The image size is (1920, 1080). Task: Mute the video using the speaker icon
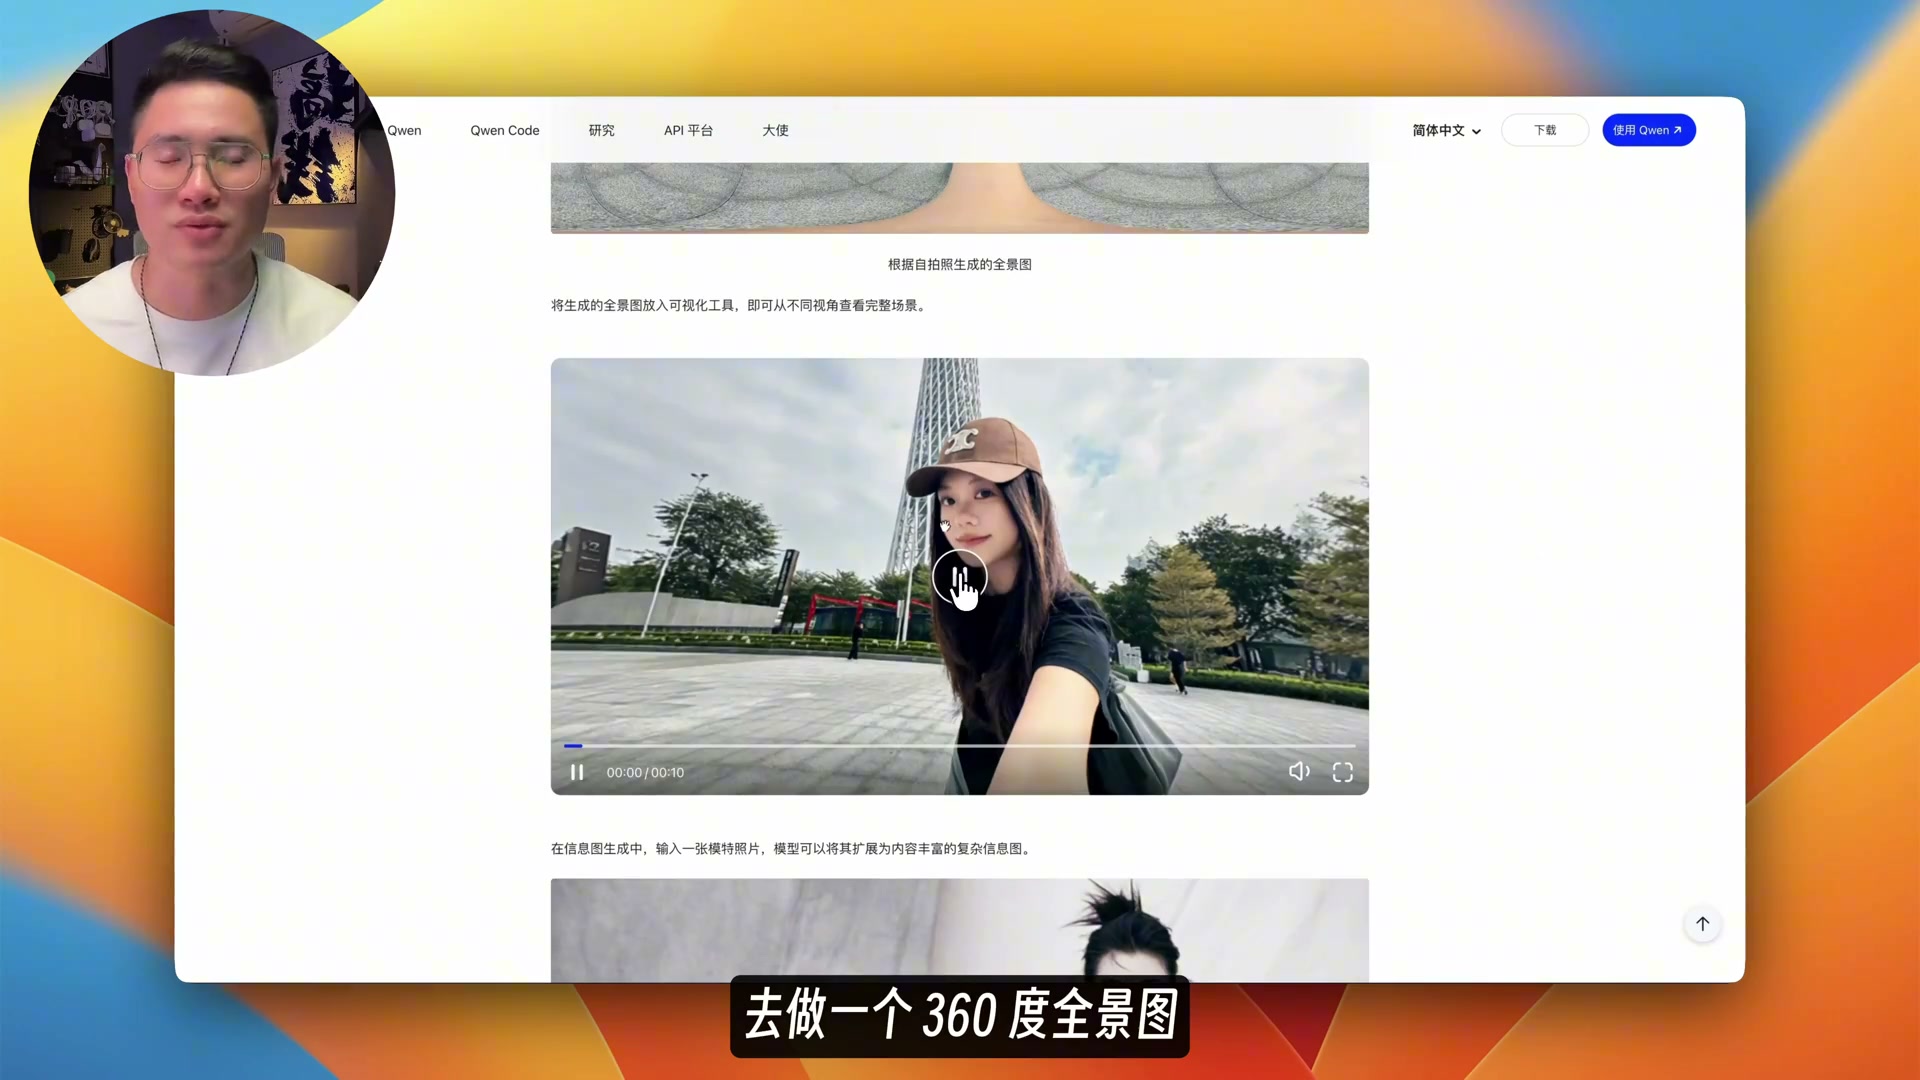pos(1299,771)
